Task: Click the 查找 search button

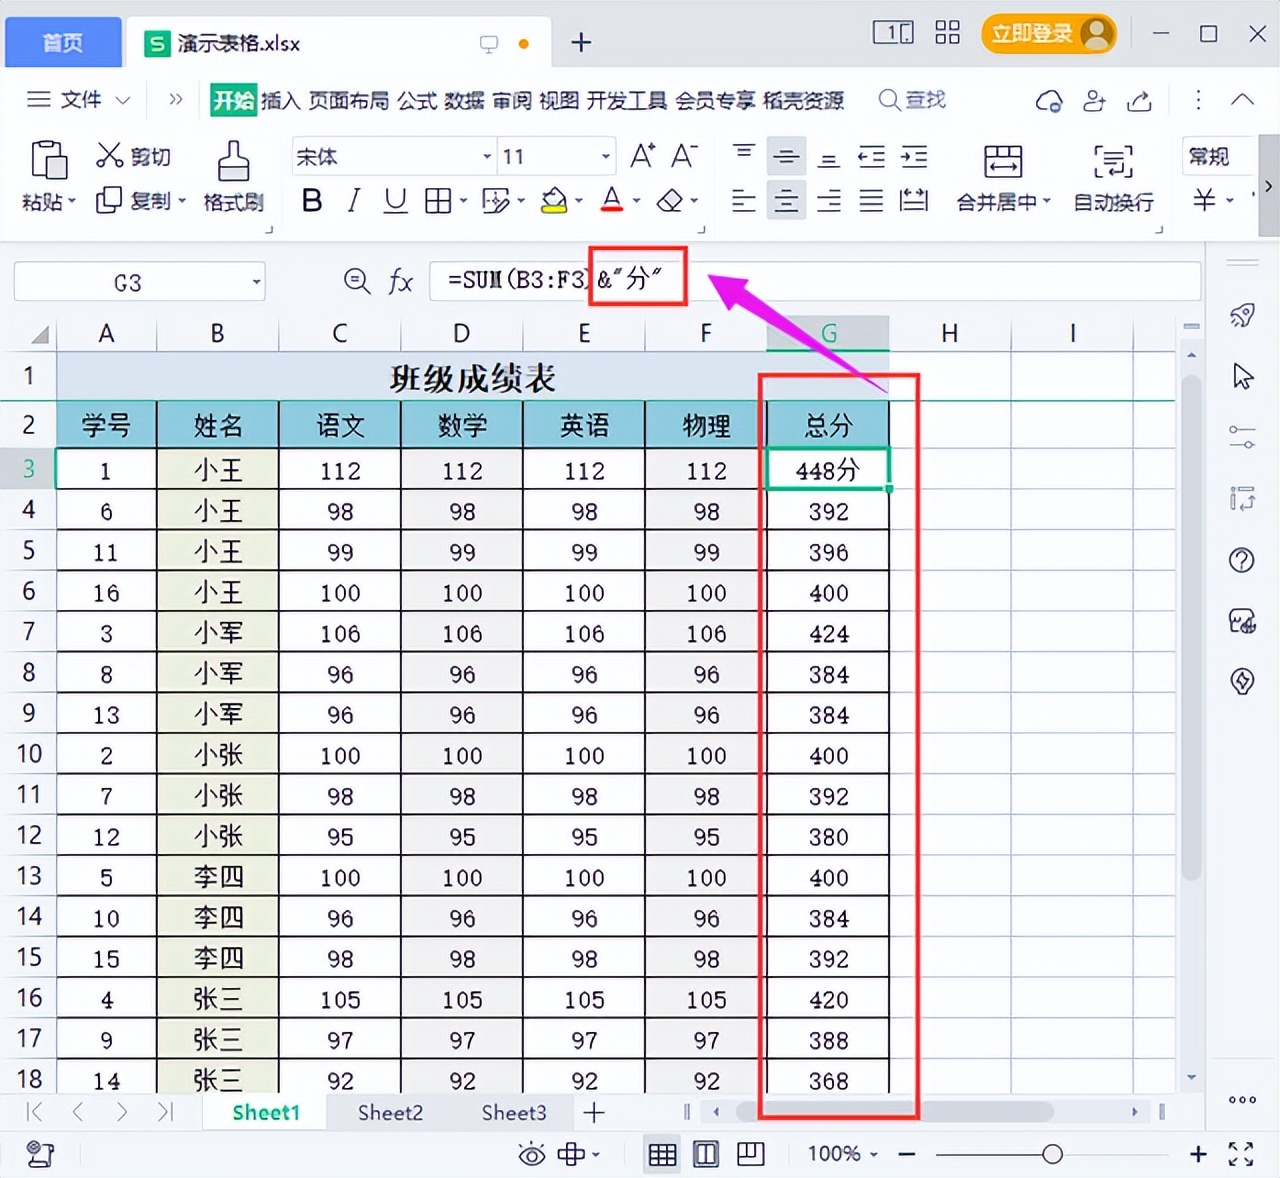Action: (911, 99)
